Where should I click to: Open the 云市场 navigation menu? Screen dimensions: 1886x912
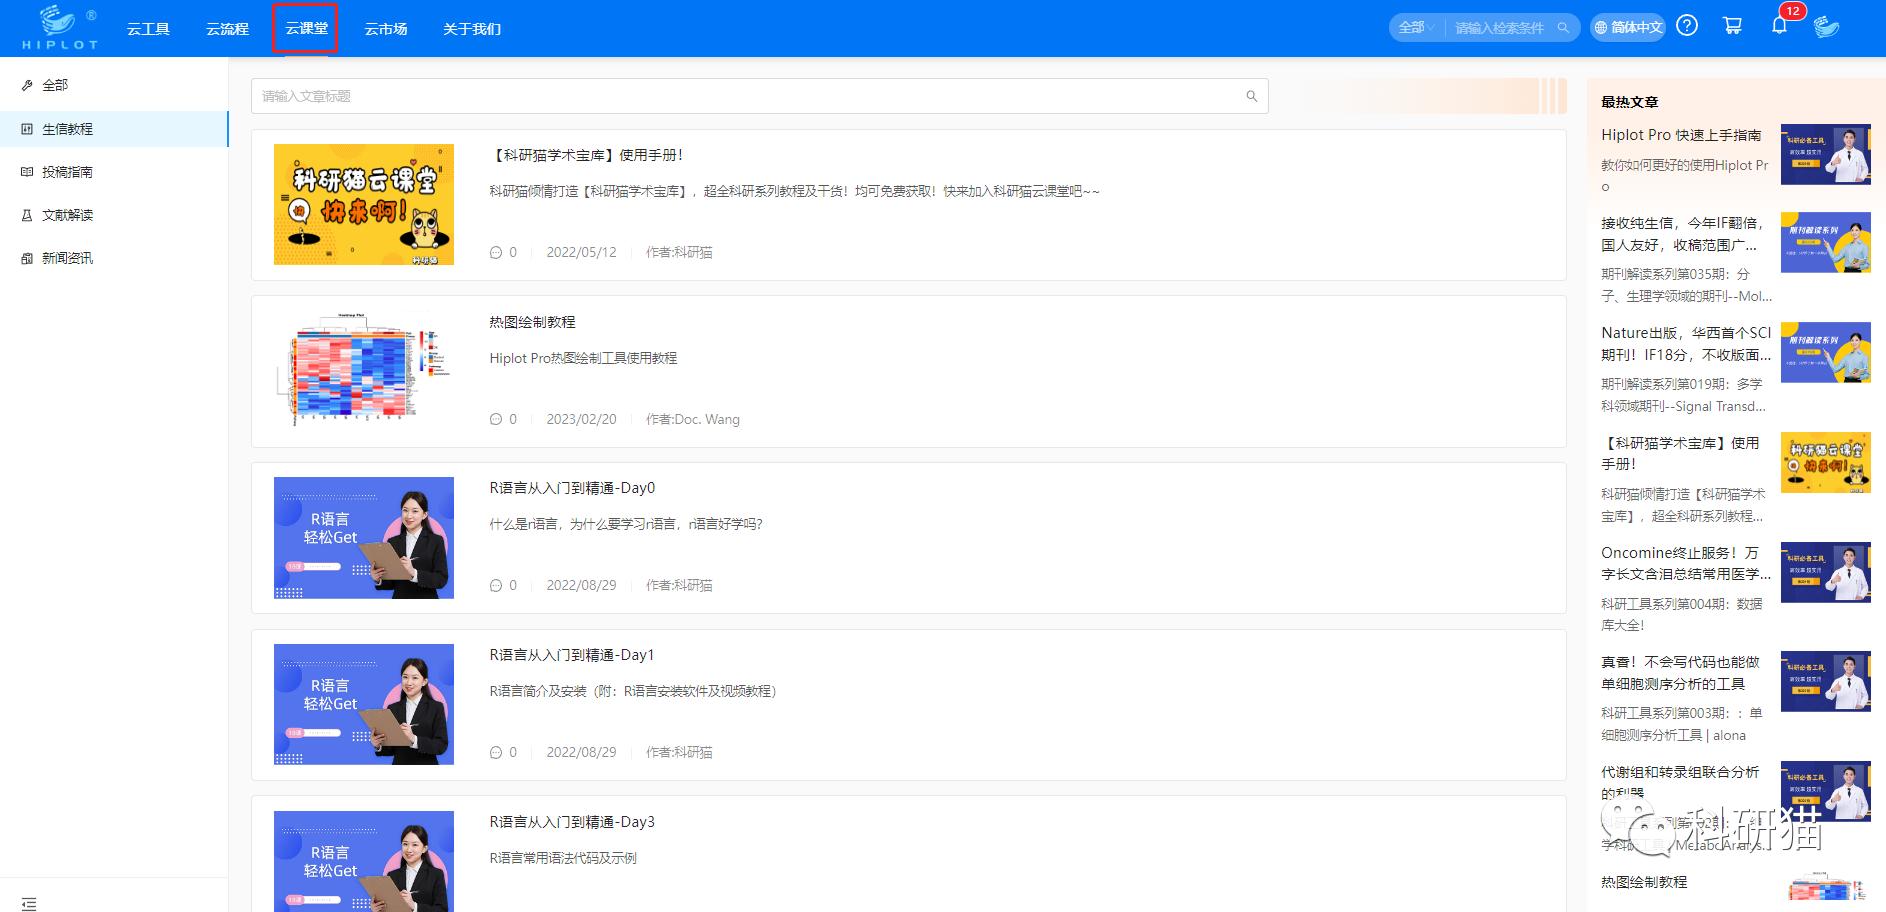click(x=386, y=29)
